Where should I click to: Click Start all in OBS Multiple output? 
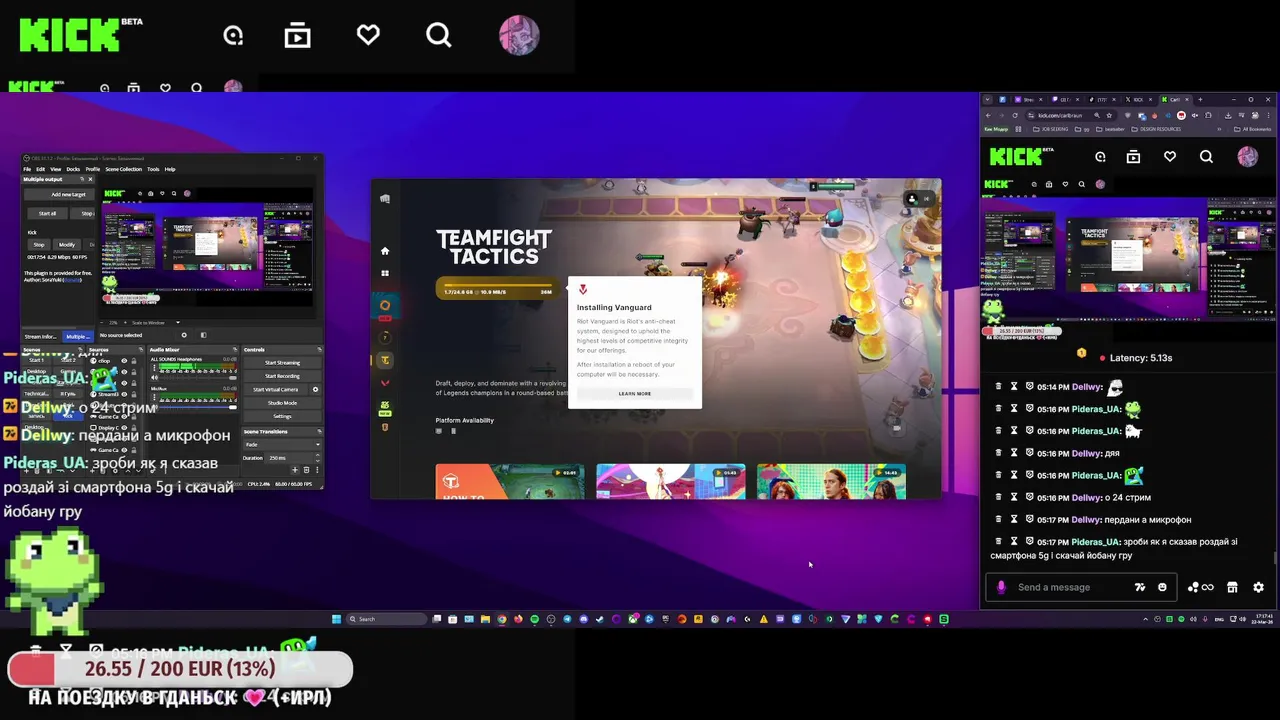coord(47,213)
